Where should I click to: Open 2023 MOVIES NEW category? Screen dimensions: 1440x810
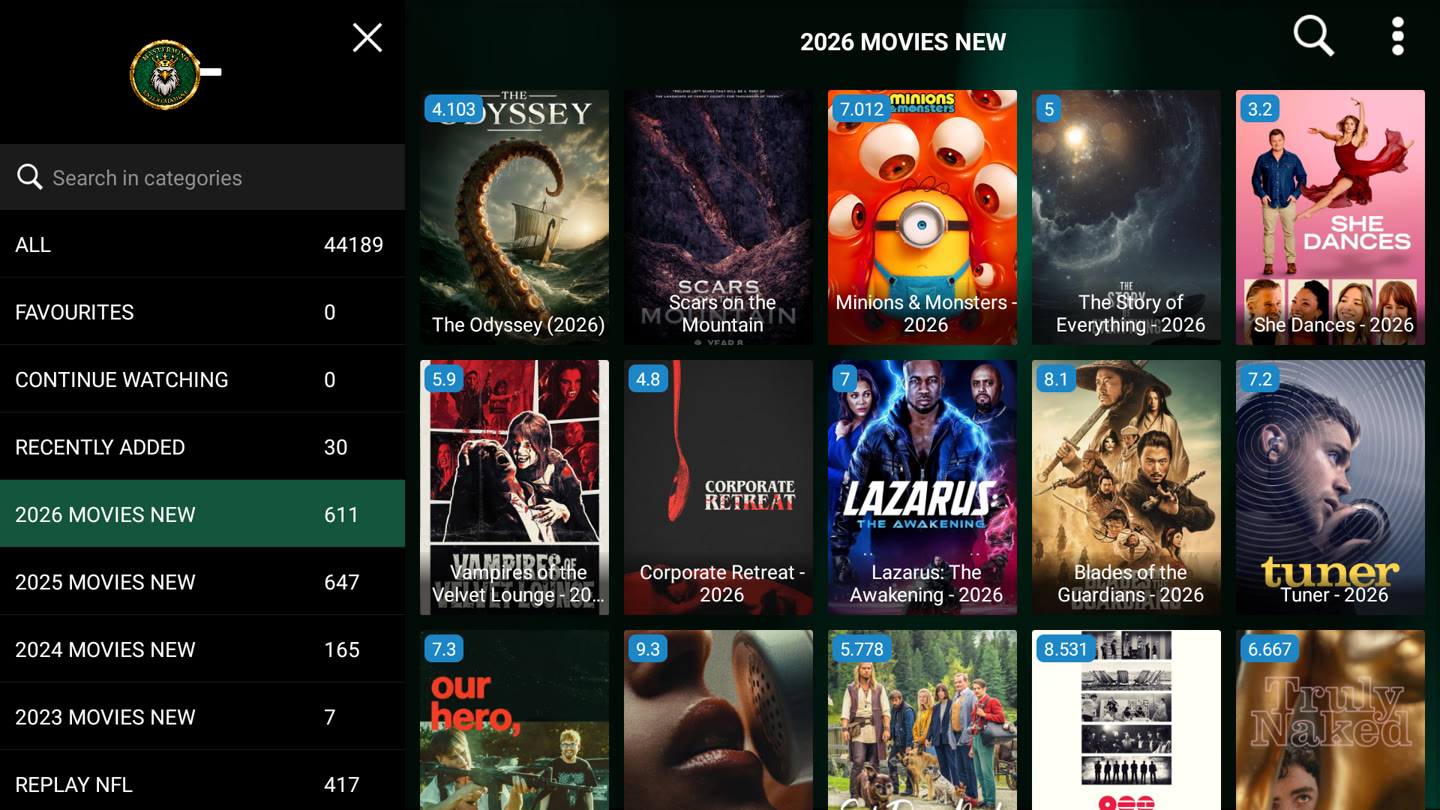click(202, 717)
